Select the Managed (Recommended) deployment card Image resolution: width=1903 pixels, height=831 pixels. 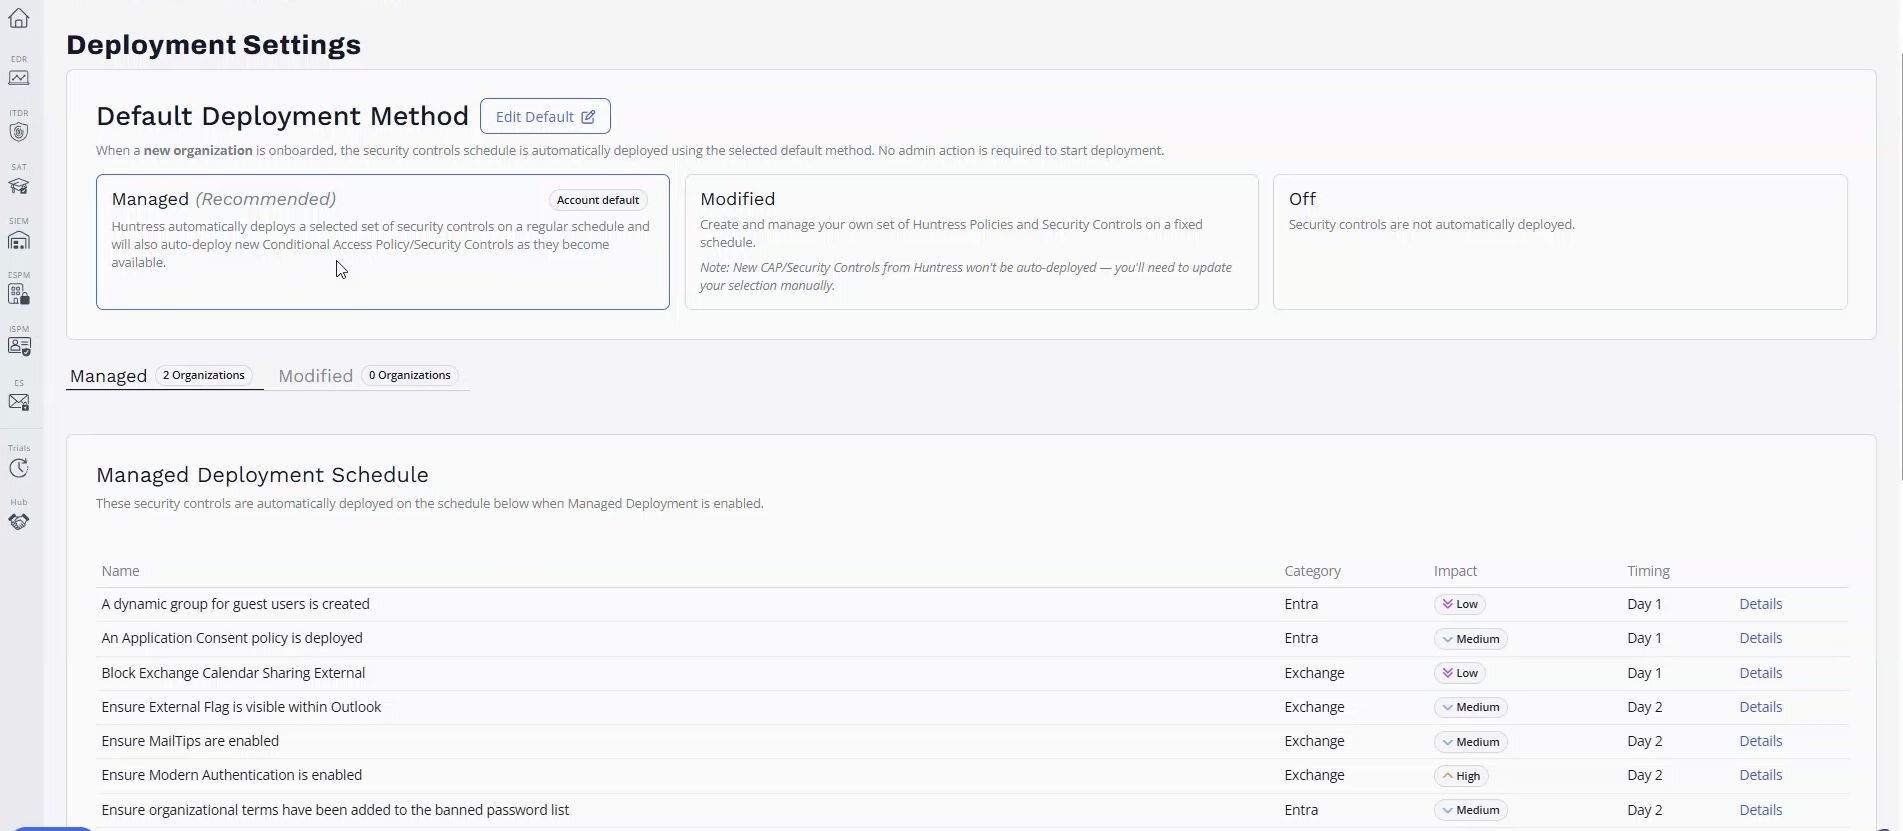pos(383,242)
